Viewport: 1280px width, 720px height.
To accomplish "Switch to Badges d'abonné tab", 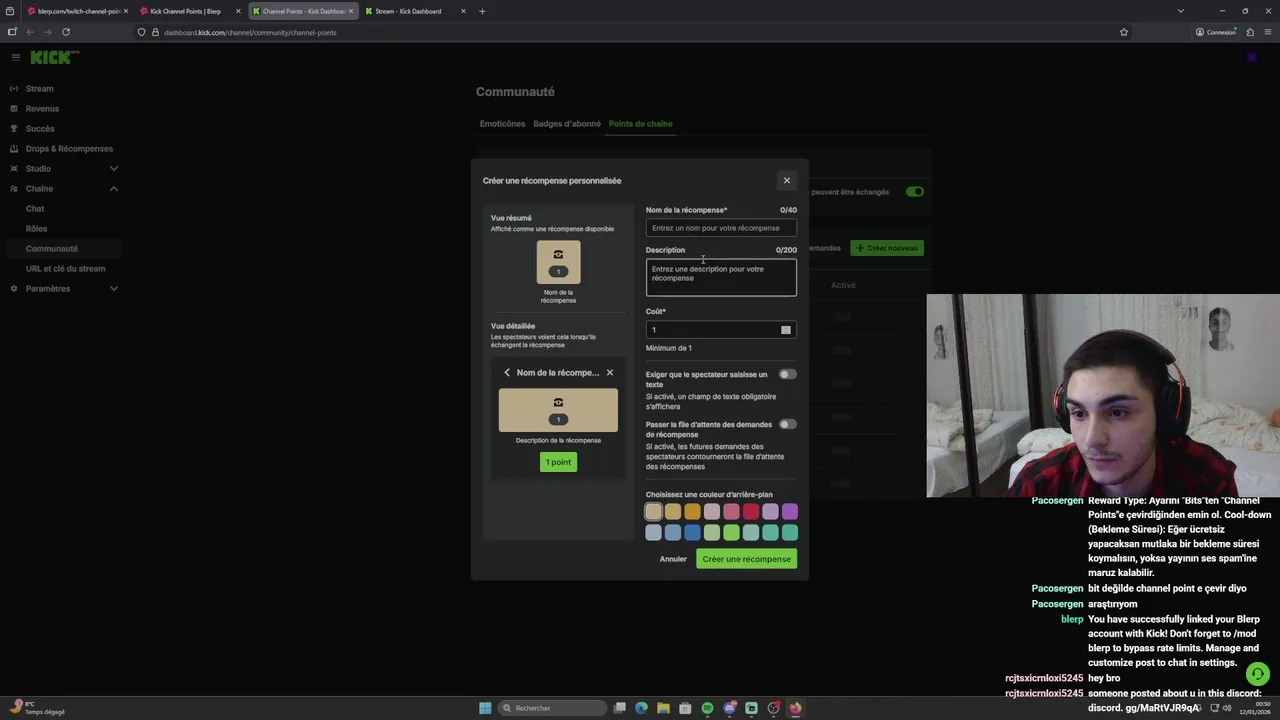I will pyautogui.click(x=567, y=124).
